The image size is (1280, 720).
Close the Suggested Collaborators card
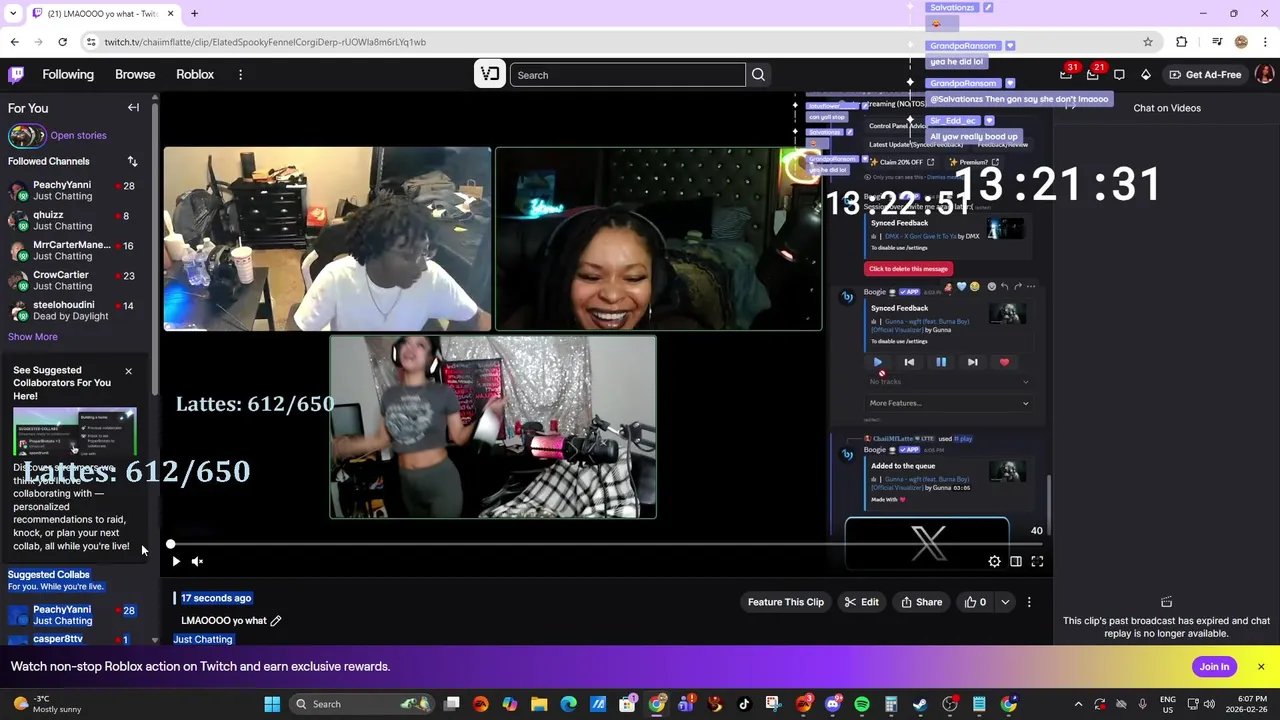coord(128,371)
